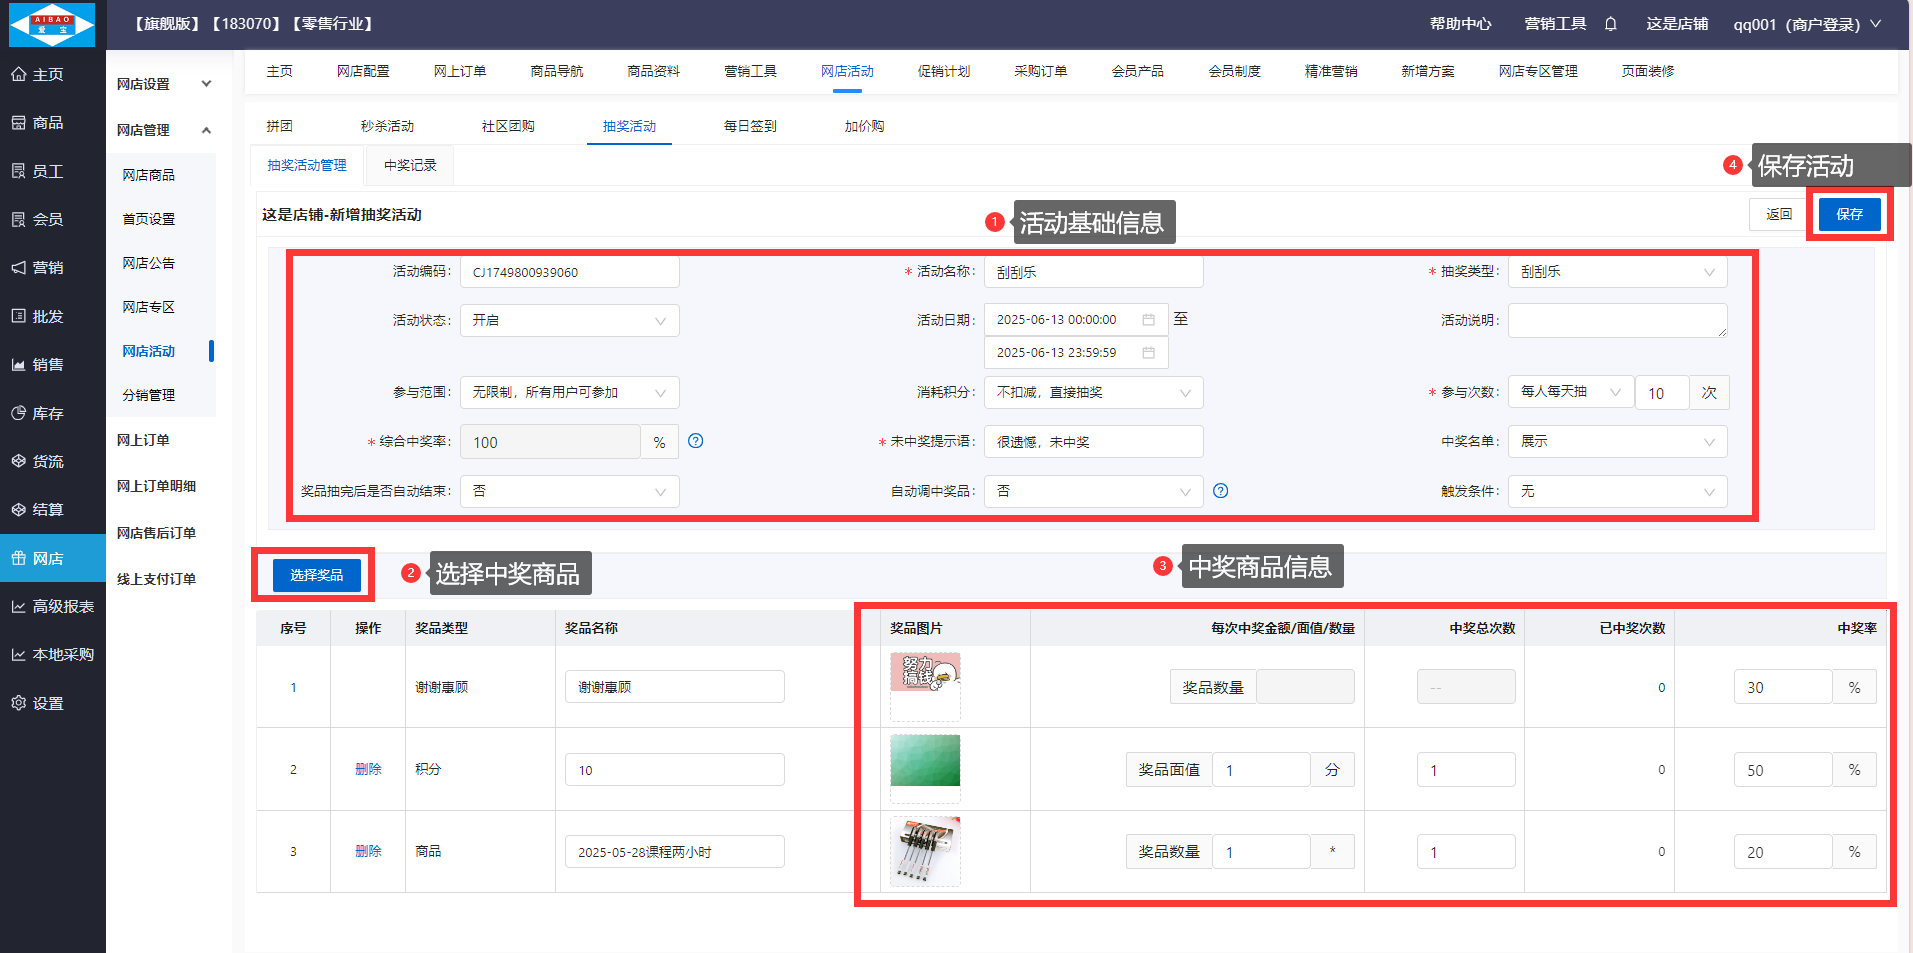Click help icon beside 自动调中奖品

(x=1220, y=491)
